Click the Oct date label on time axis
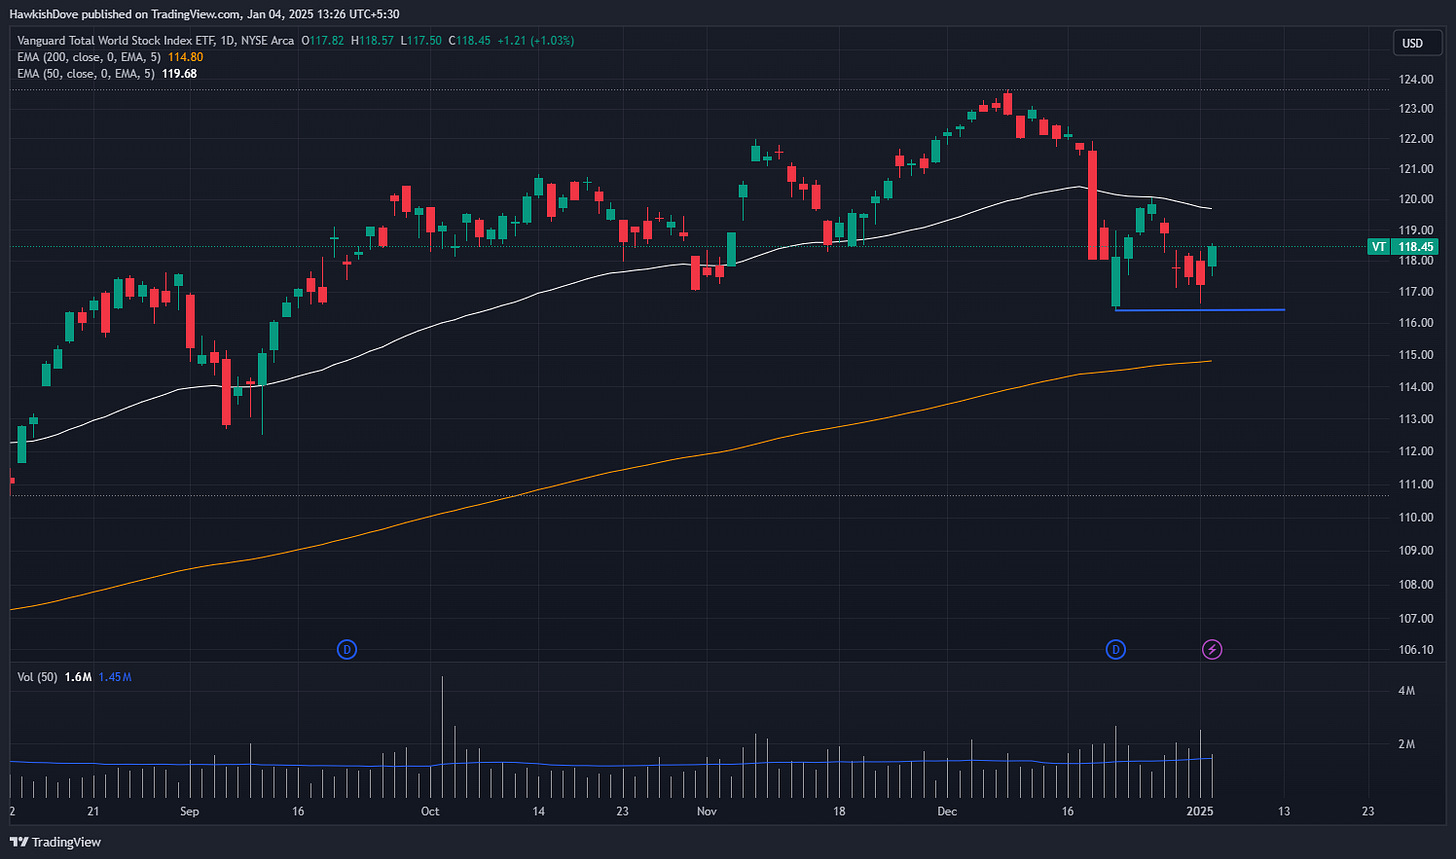This screenshot has height=859, width=1456. click(x=431, y=811)
